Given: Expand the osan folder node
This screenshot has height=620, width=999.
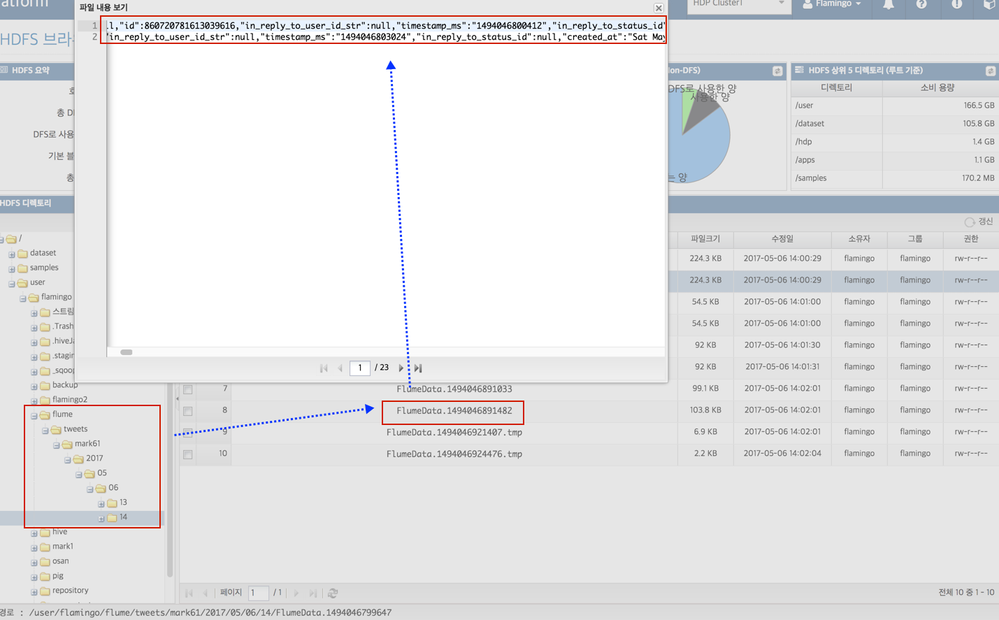Looking at the screenshot, I should point(34,562).
